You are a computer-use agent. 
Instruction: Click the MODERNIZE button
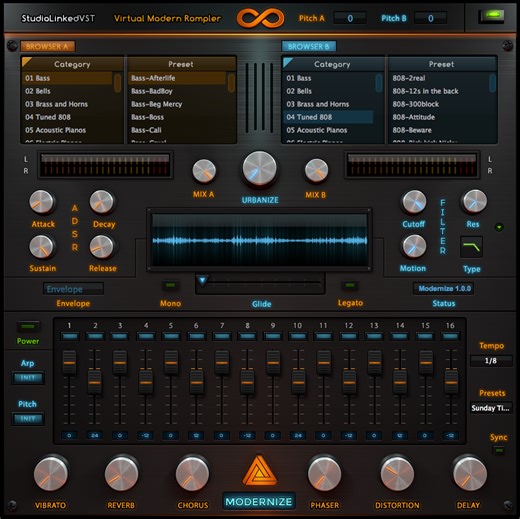259,502
